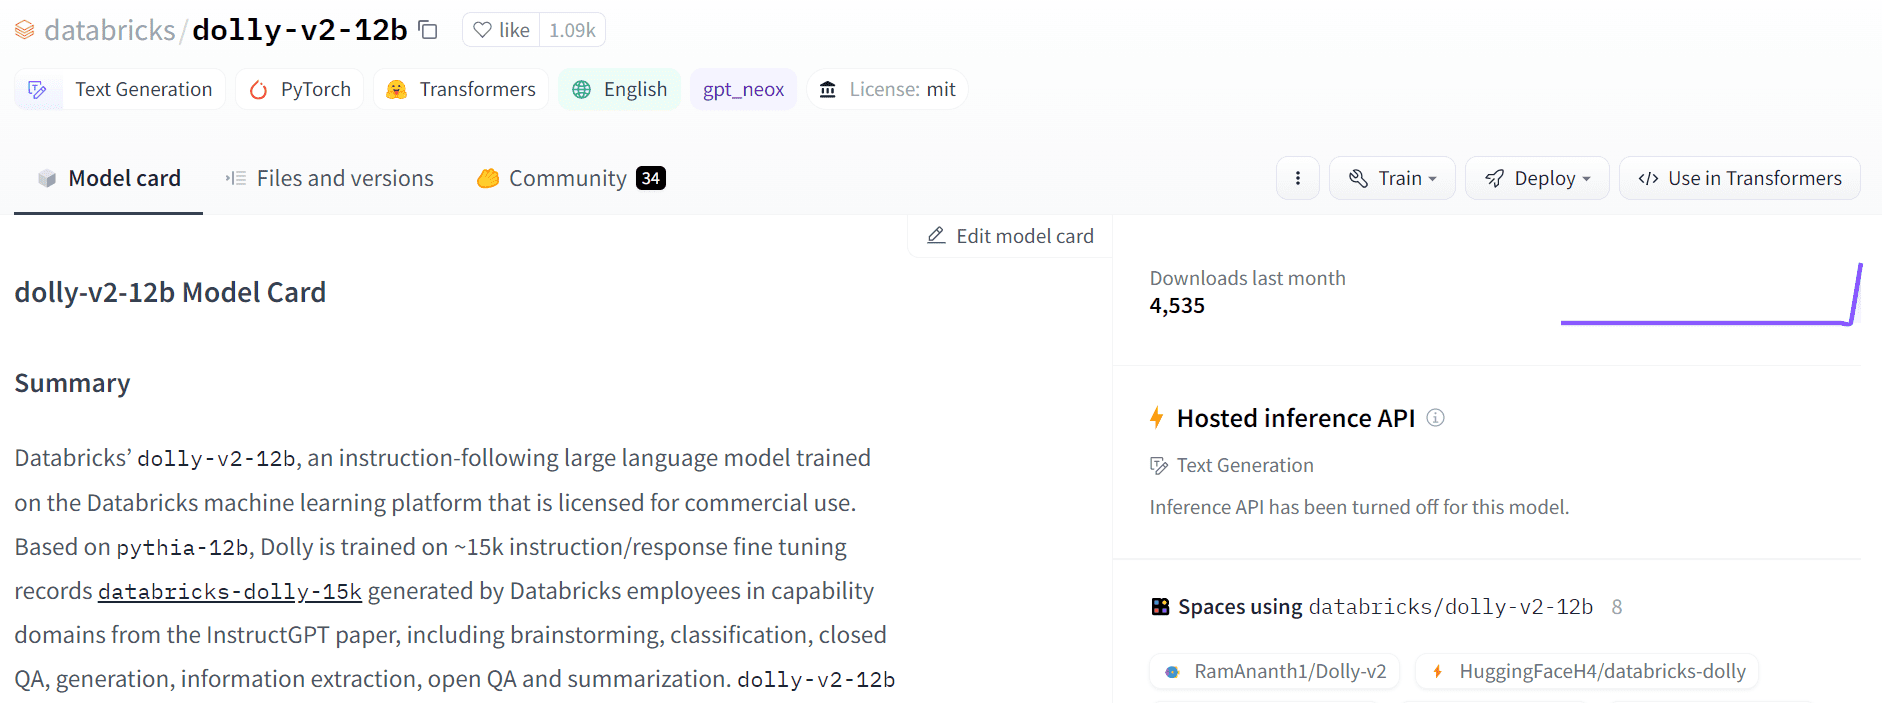Switch to Files and versions tab
1882x703 pixels.
tap(329, 178)
